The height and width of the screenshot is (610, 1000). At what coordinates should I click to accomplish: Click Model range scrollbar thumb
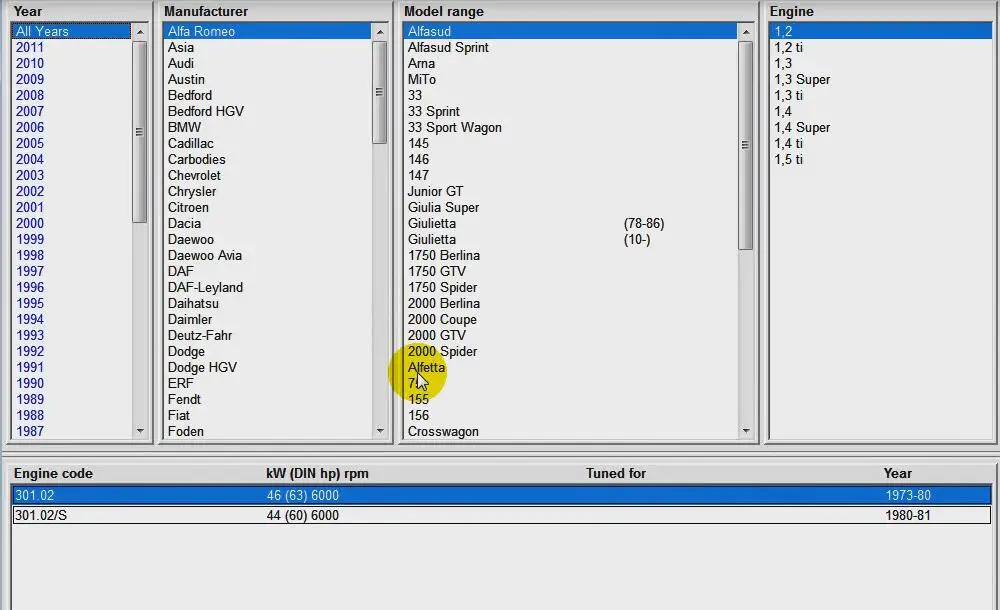[x=746, y=145]
